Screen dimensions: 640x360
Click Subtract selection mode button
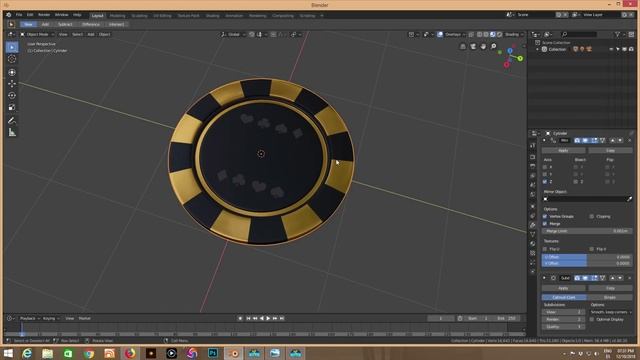pyautogui.click(x=64, y=24)
